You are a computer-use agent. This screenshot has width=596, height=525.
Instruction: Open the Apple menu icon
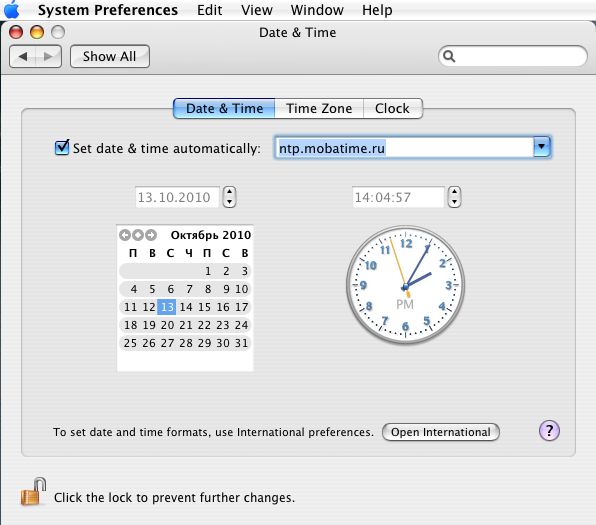pos(11,9)
